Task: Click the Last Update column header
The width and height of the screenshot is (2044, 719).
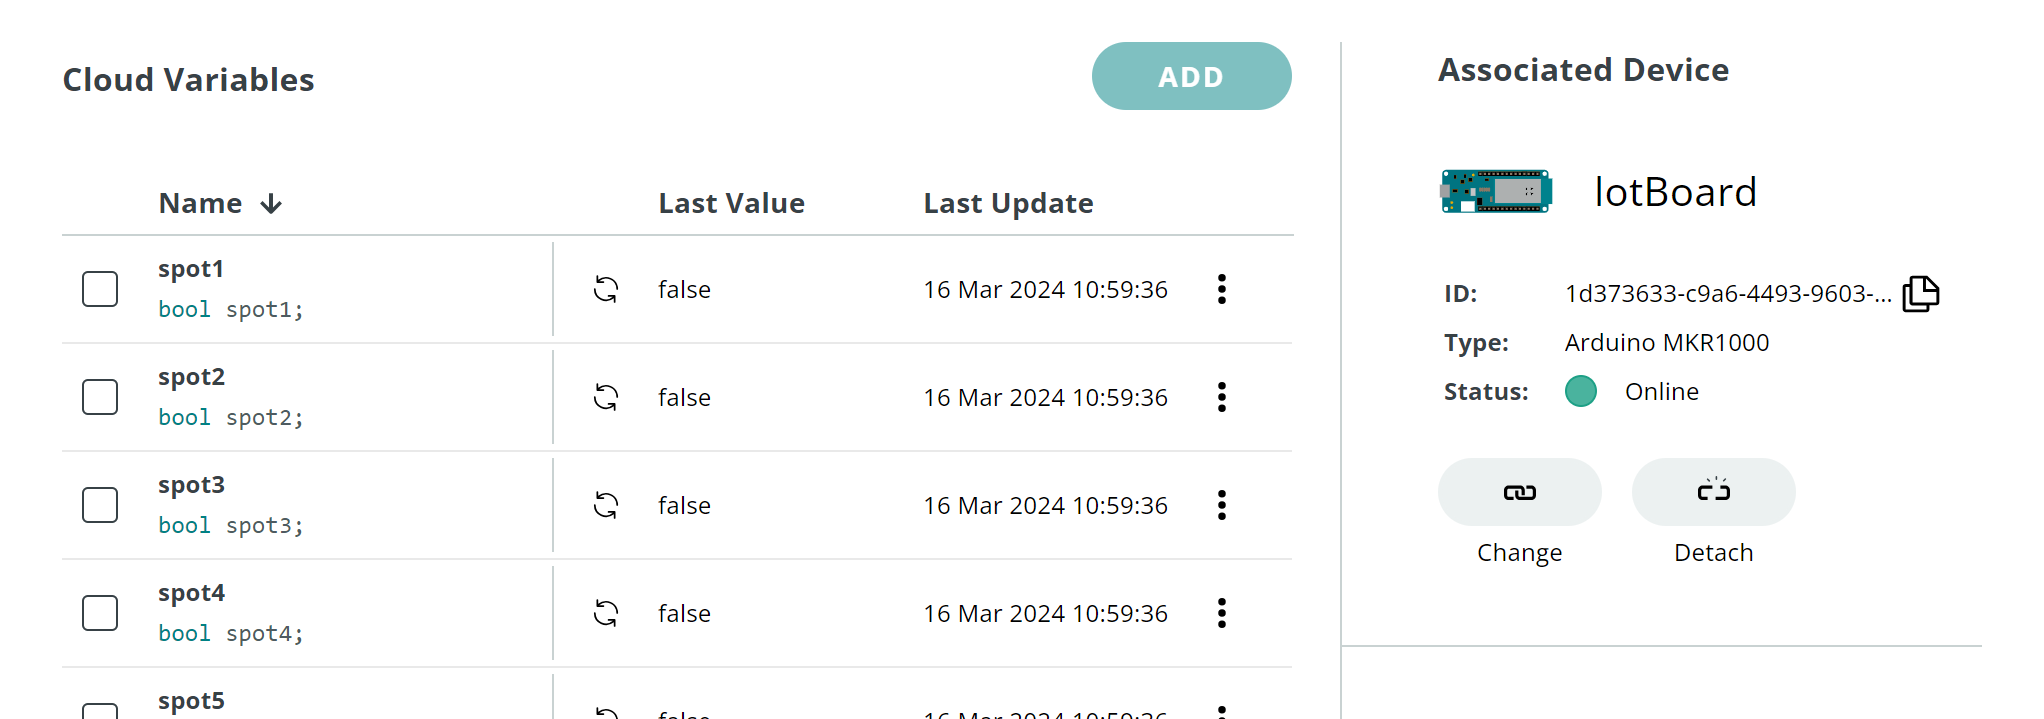Action: [x=1008, y=204]
